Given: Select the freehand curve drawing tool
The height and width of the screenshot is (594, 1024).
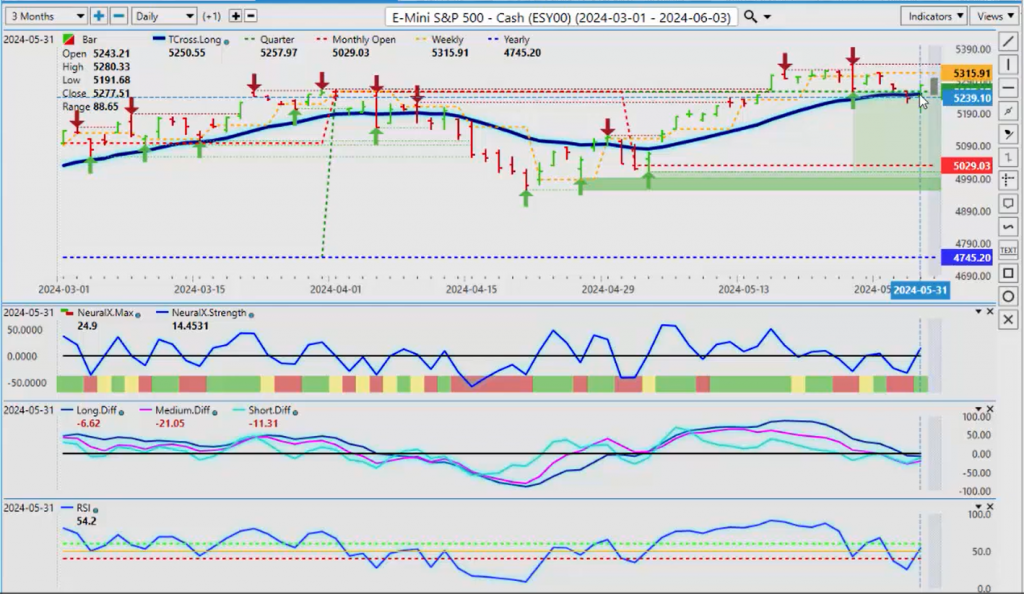Looking at the screenshot, I should coord(1008,227).
